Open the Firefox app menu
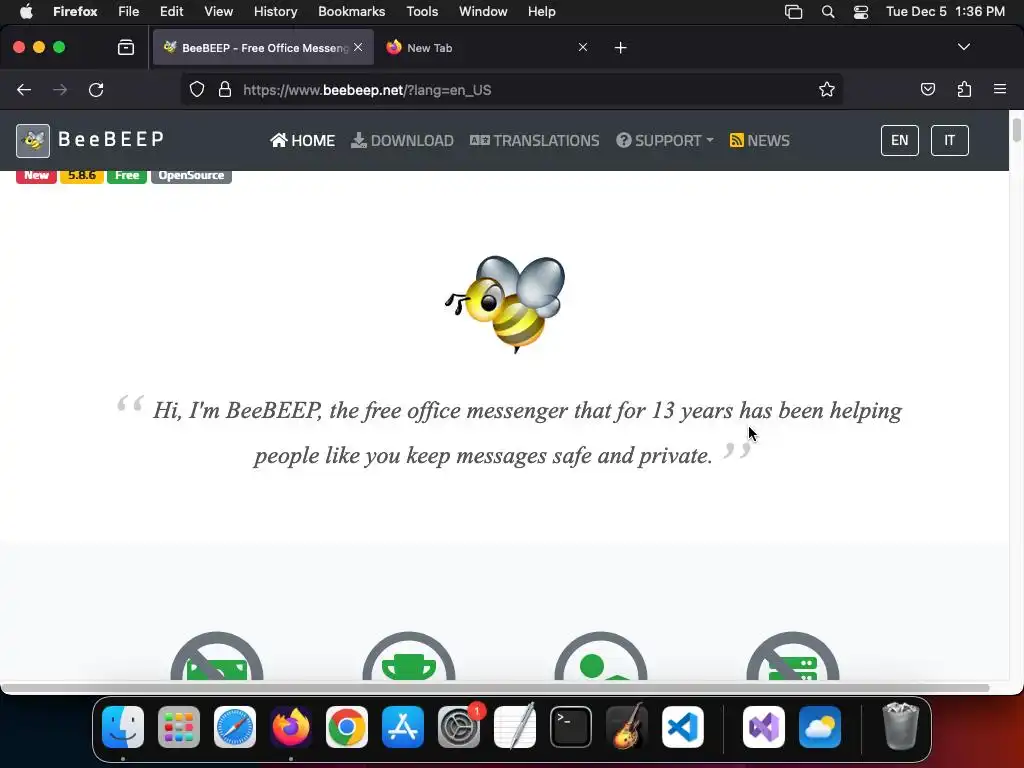Screen dimensions: 1024x768 [x=75, y=11]
